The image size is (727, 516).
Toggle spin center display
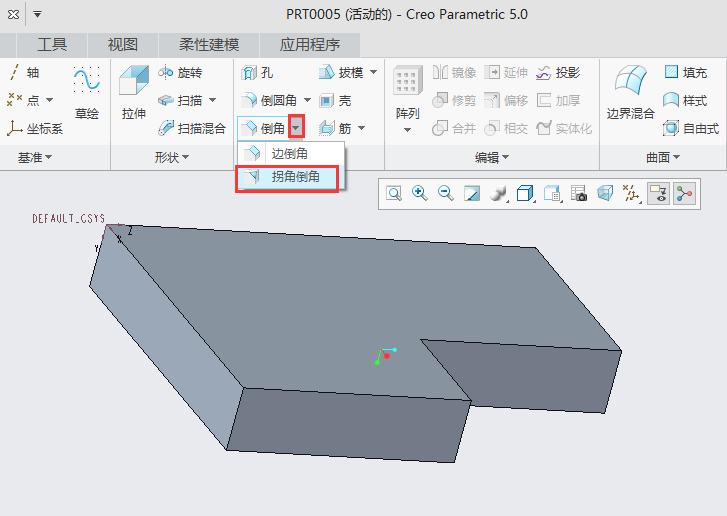[684, 193]
